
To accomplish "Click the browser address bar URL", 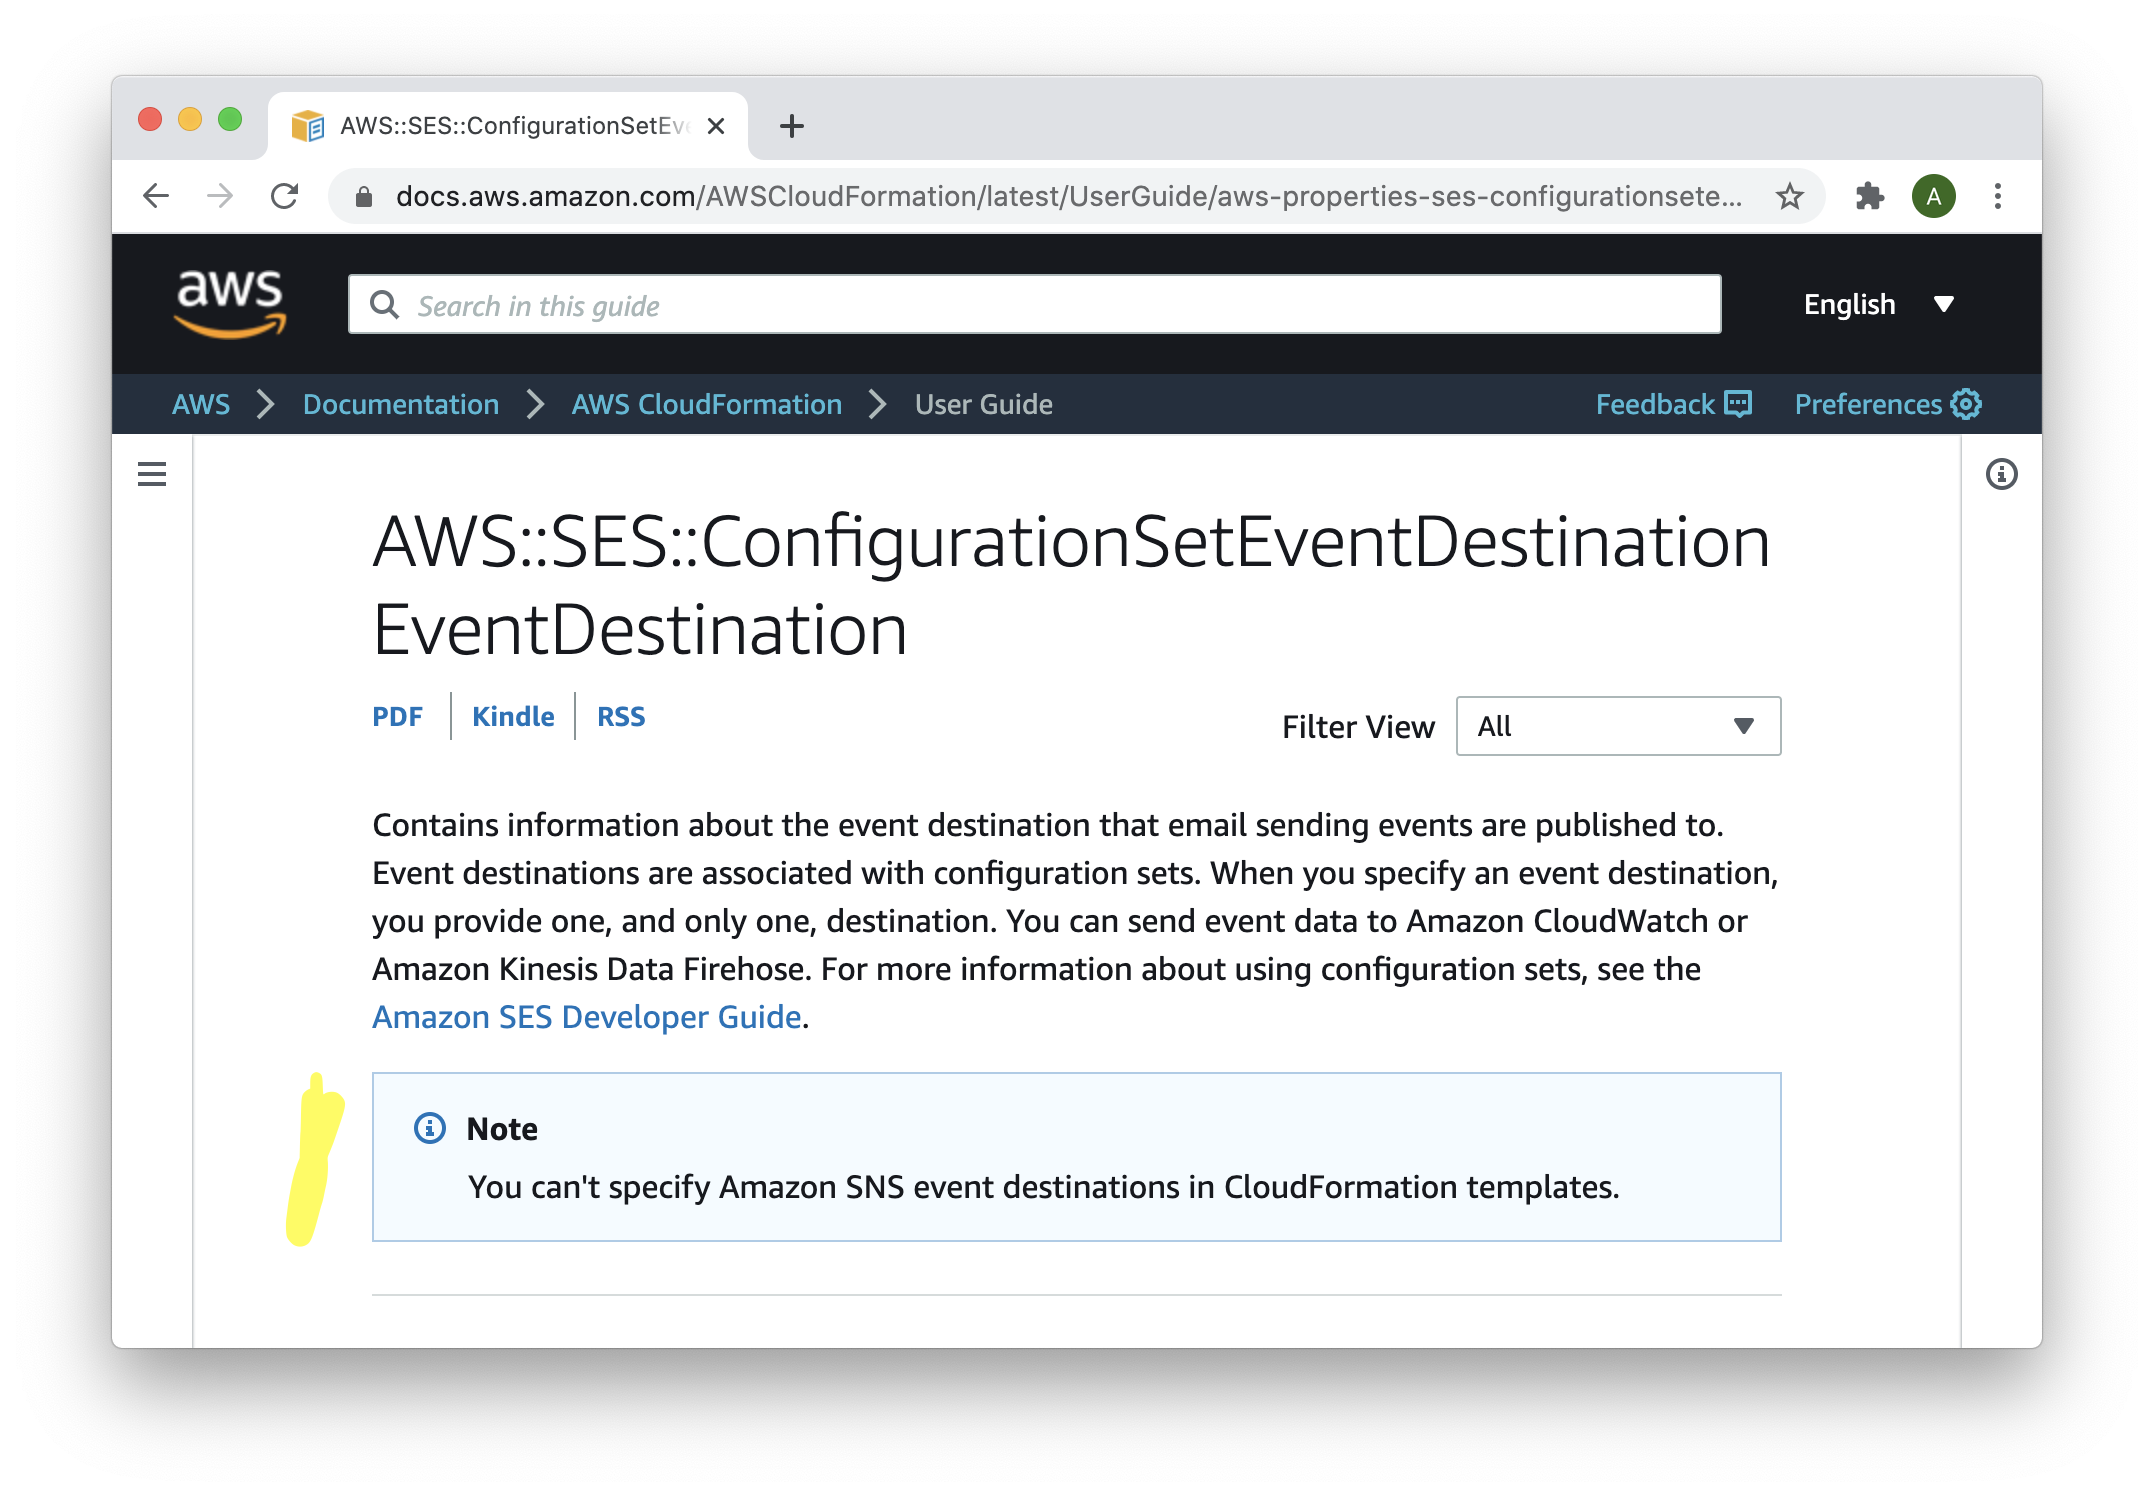I will (x=1066, y=196).
